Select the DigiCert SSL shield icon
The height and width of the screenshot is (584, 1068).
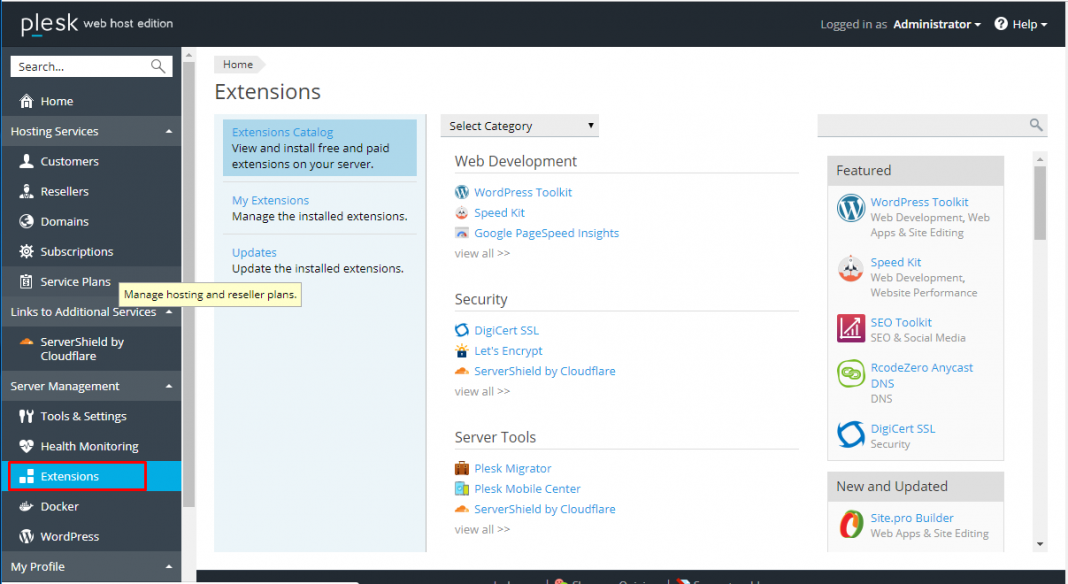click(x=462, y=330)
